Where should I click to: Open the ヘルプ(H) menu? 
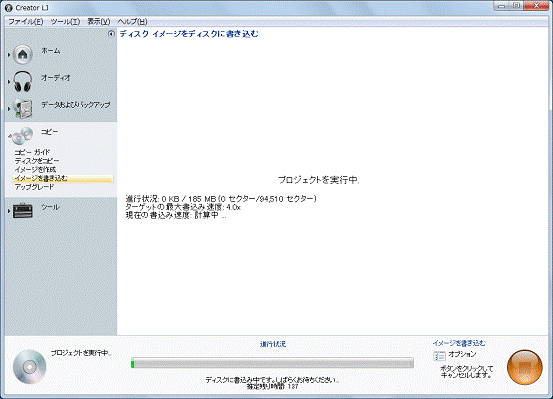[x=132, y=22]
